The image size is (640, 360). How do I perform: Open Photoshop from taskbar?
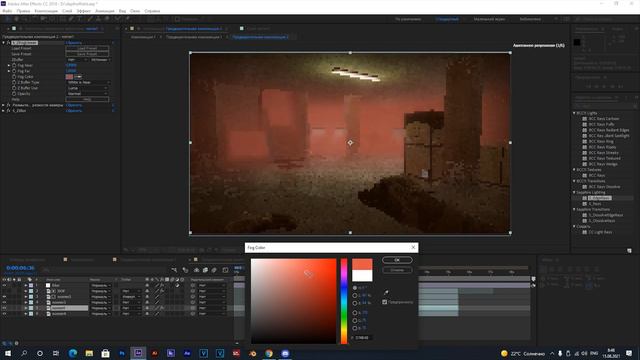coord(122,353)
